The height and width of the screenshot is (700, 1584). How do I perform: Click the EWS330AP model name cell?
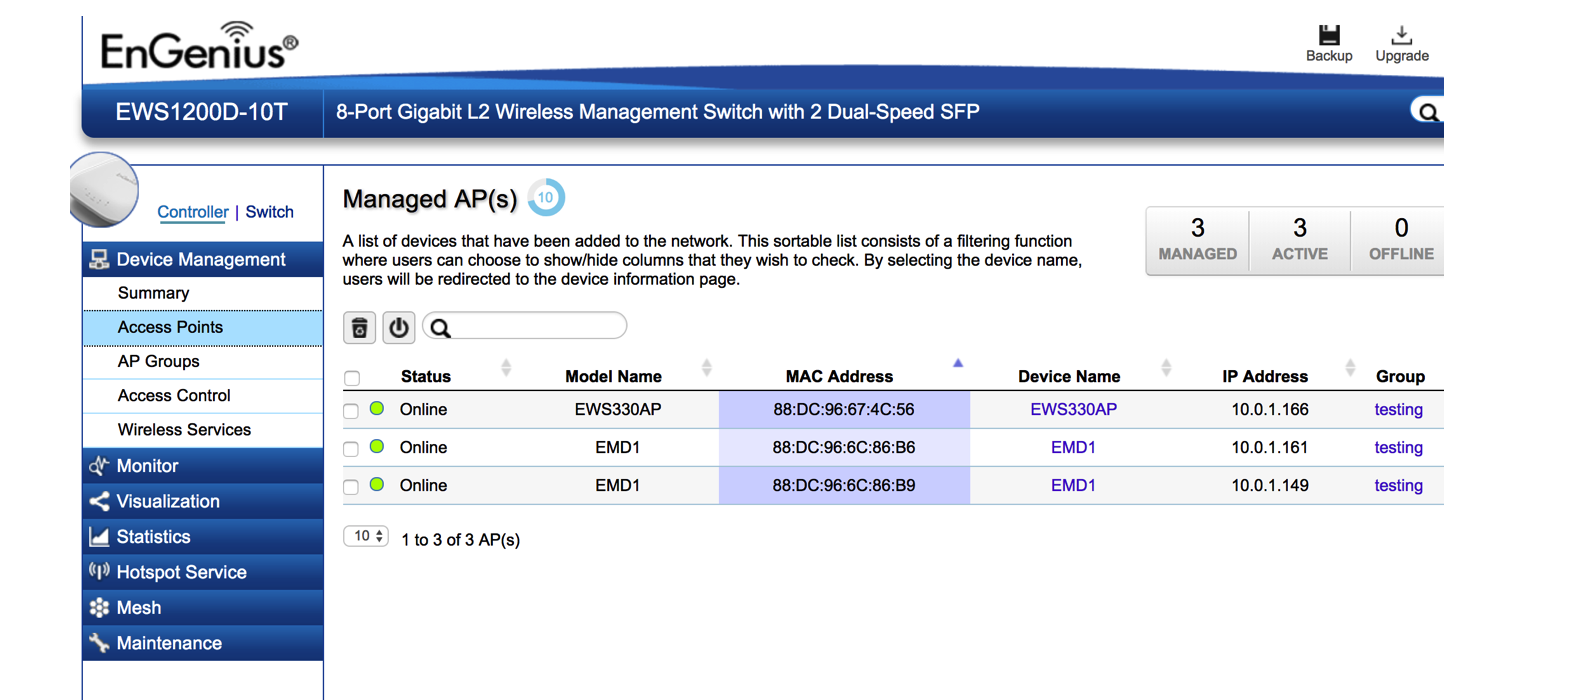pyautogui.click(x=618, y=409)
